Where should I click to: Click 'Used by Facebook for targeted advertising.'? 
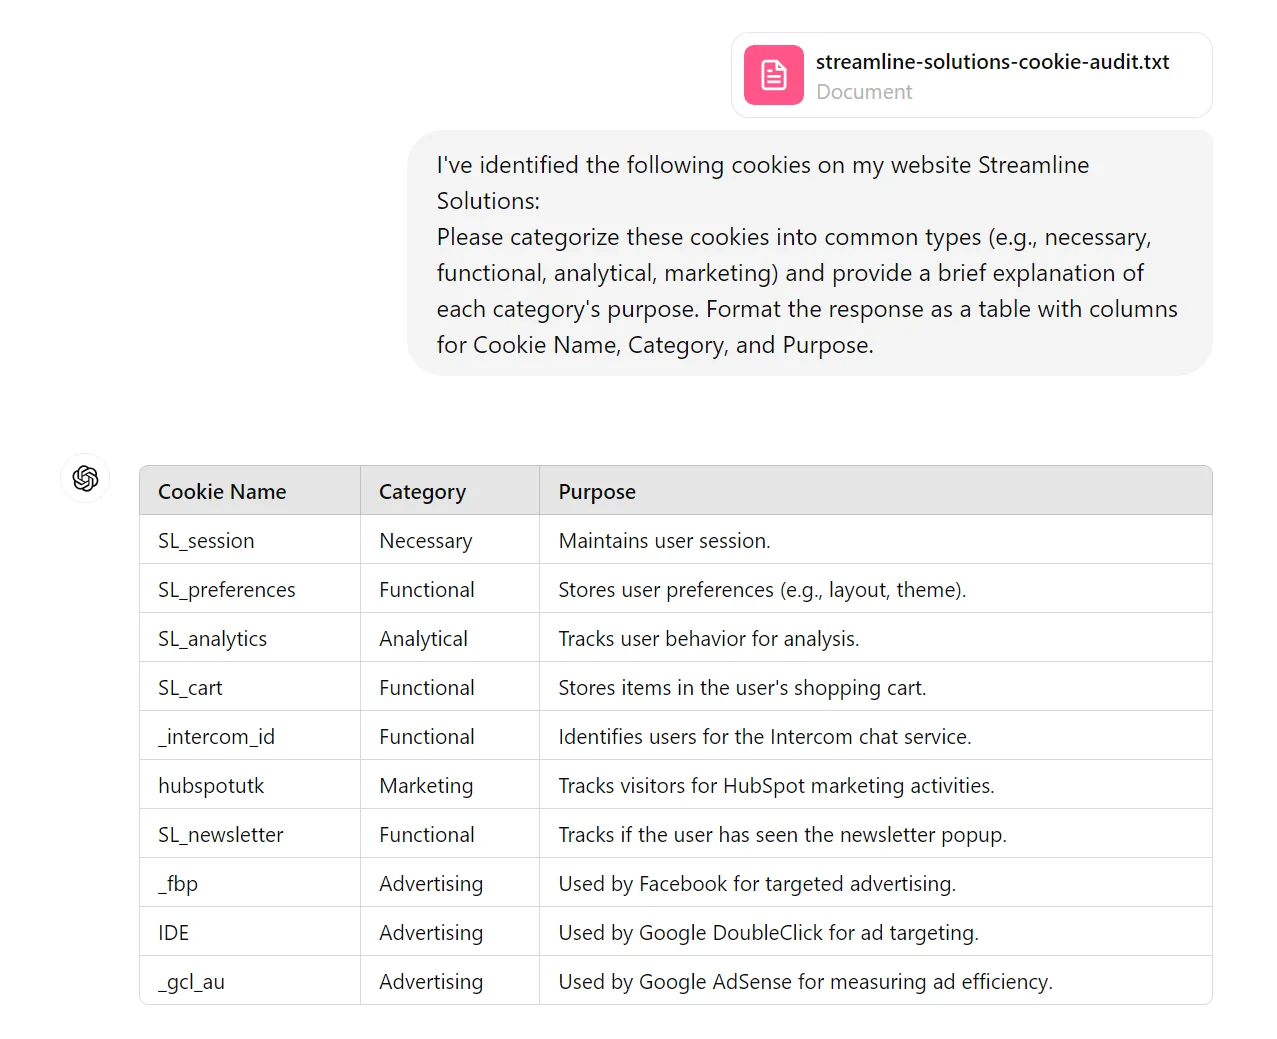(x=757, y=883)
